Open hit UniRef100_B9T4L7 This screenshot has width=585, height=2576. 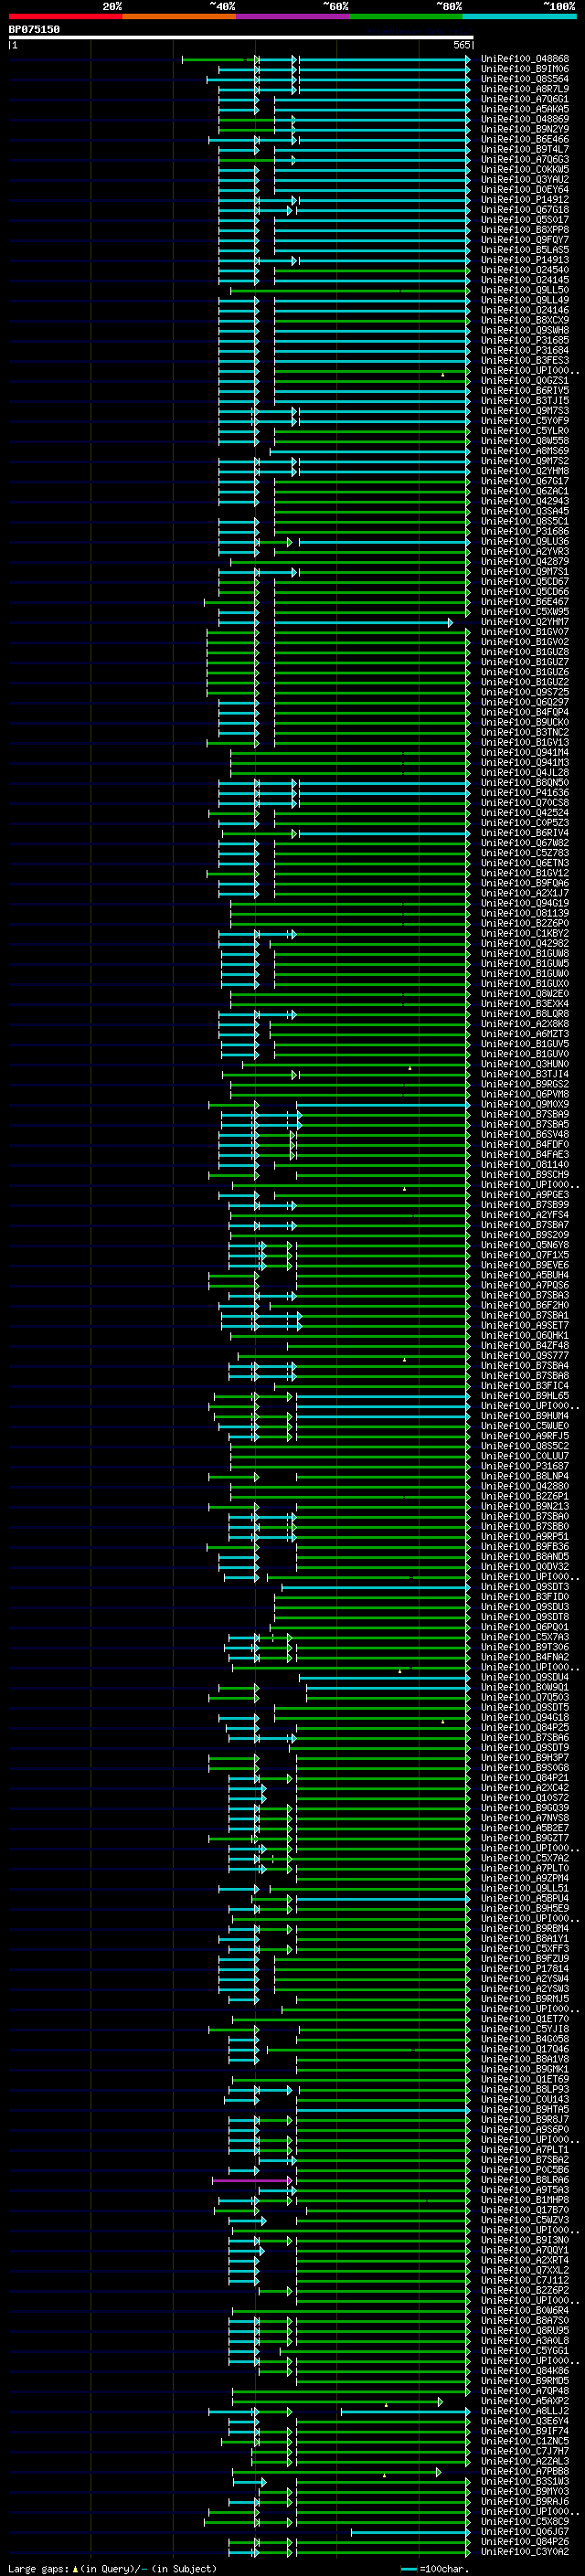(525, 149)
